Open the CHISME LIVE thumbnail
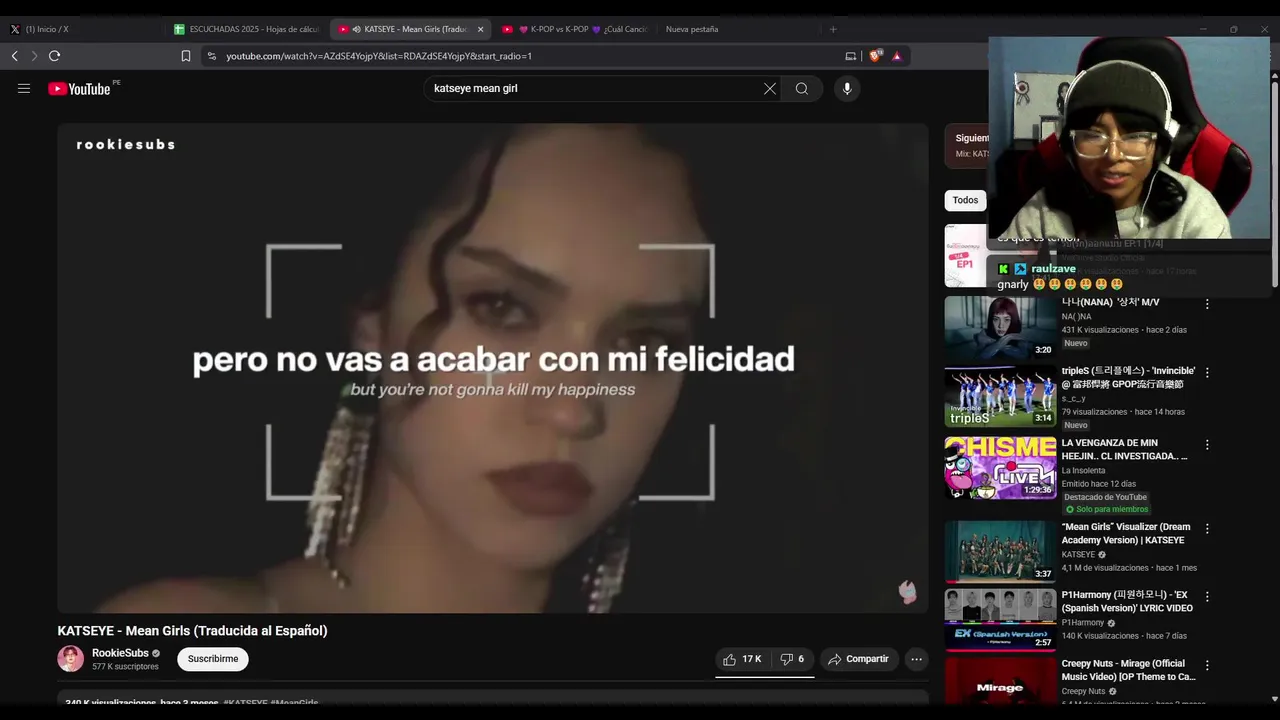 1000,467
